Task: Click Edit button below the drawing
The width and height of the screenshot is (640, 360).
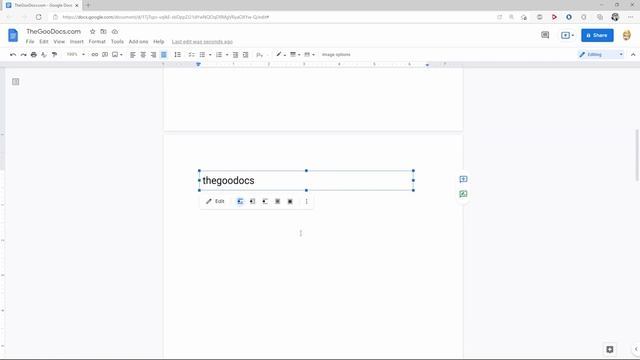Action: point(215,201)
